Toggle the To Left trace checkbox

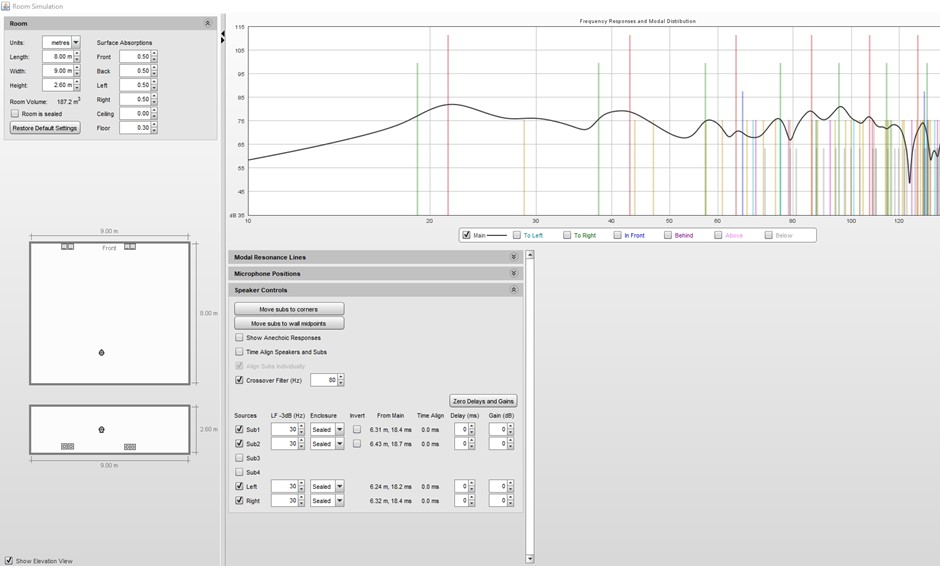(x=517, y=235)
